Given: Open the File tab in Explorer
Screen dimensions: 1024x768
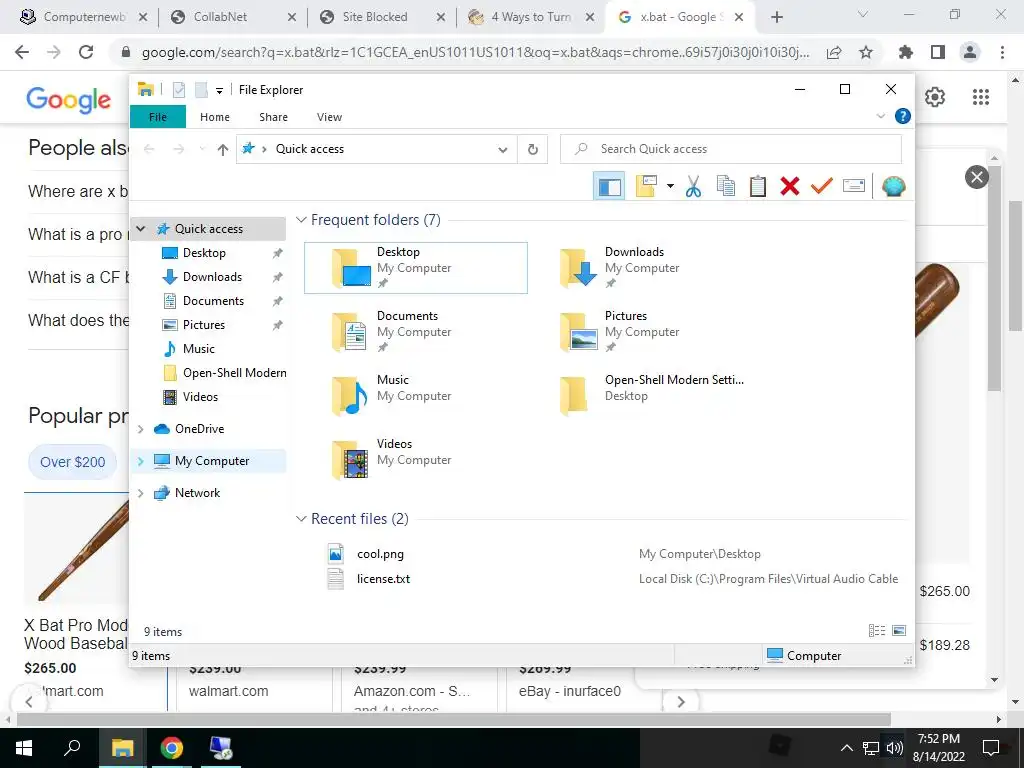Looking at the screenshot, I should pyautogui.click(x=158, y=117).
